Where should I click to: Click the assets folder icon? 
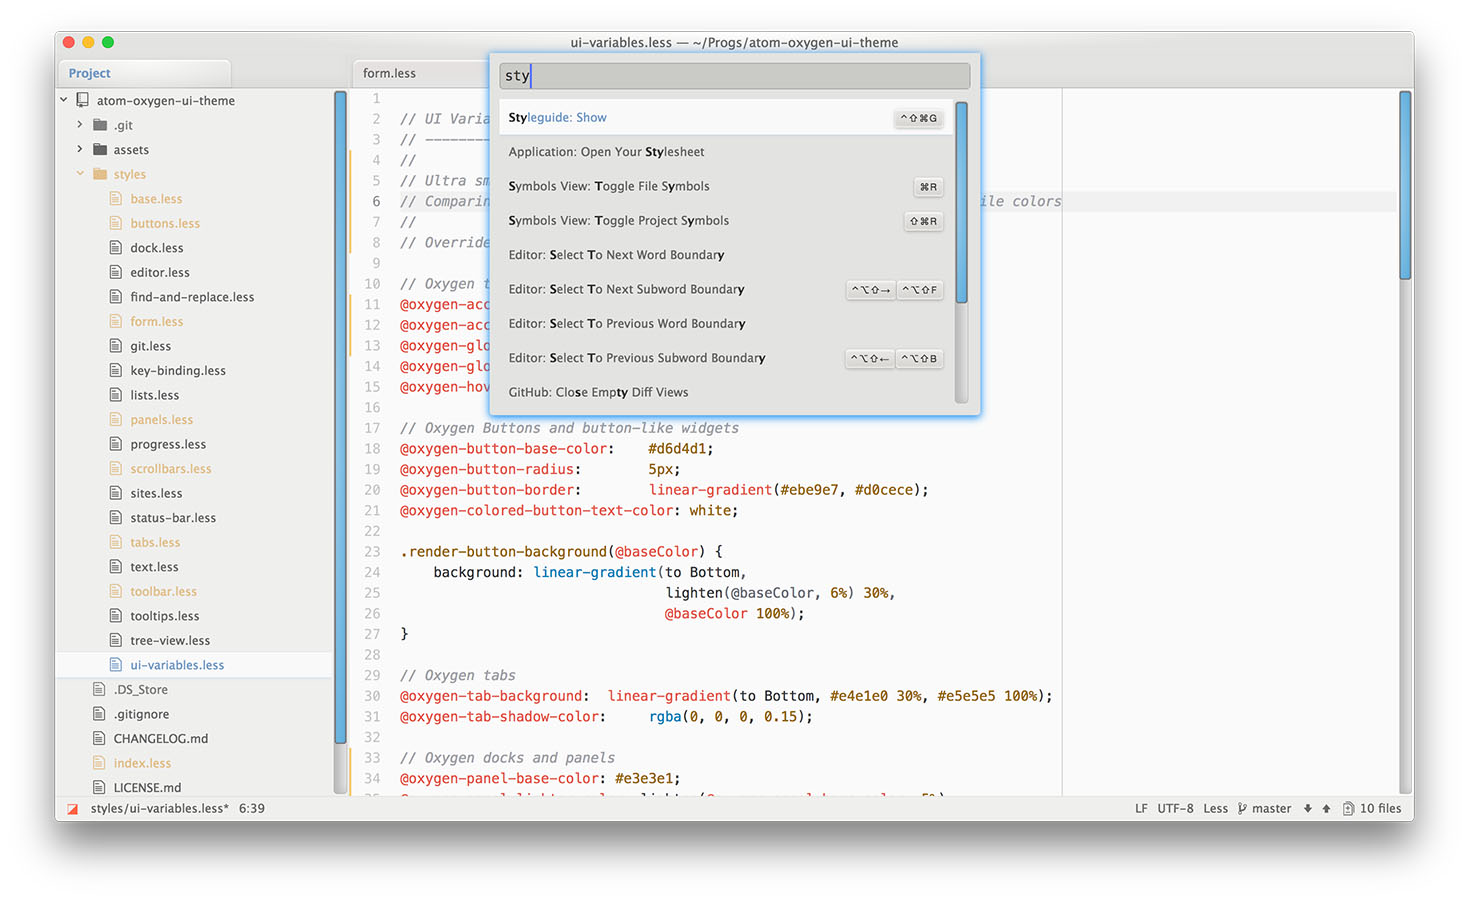click(100, 149)
